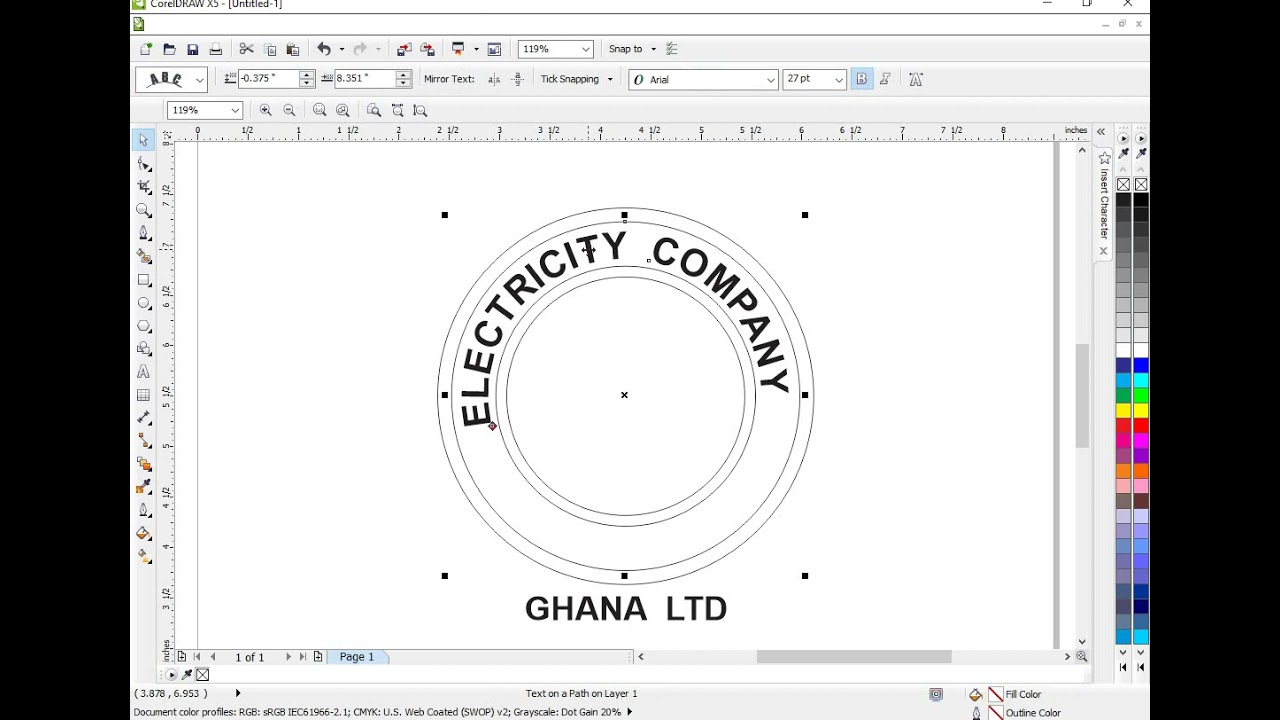Image resolution: width=1280 pixels, height=720 pixels.
Task: Copy the selection to clipboard
Action: pyautogui.click(x=270, y=49)
